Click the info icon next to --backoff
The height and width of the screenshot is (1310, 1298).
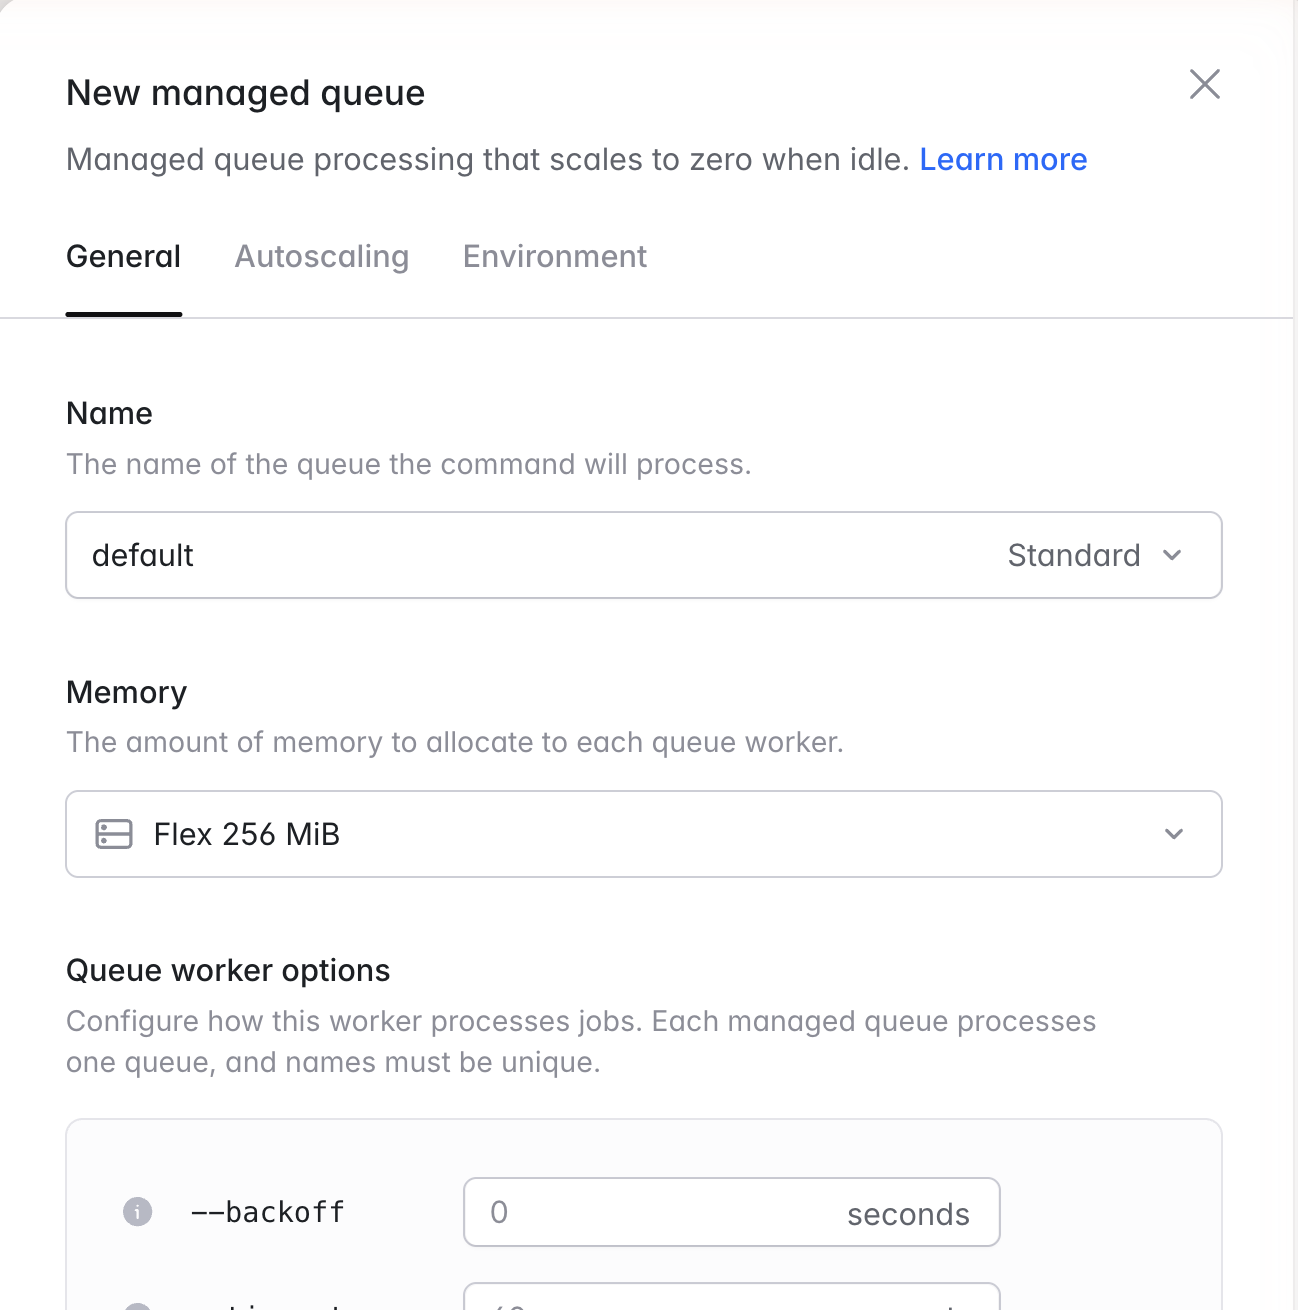click(138, 1211)
